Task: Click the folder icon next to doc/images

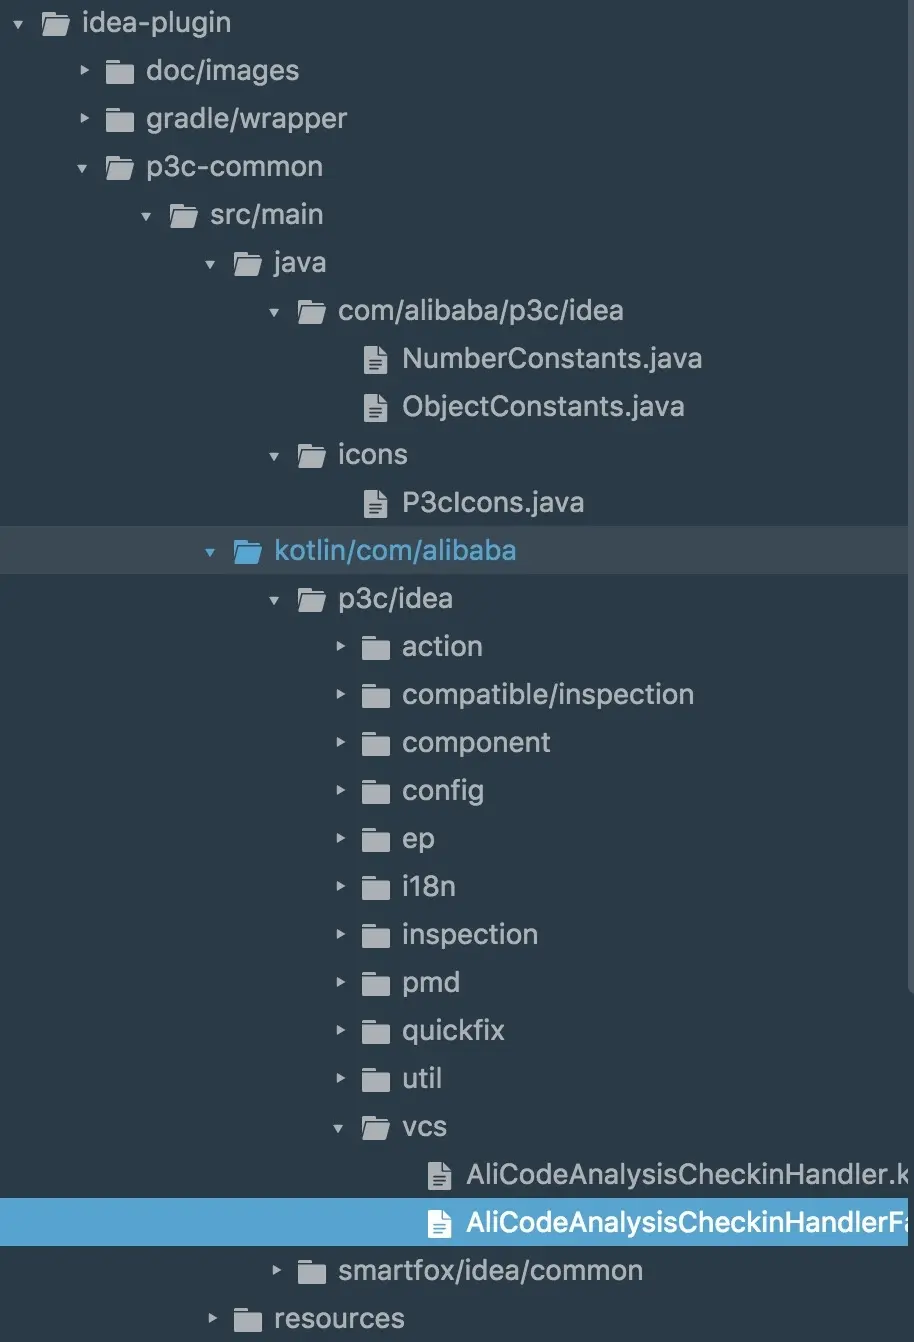Action: point(119,70)
